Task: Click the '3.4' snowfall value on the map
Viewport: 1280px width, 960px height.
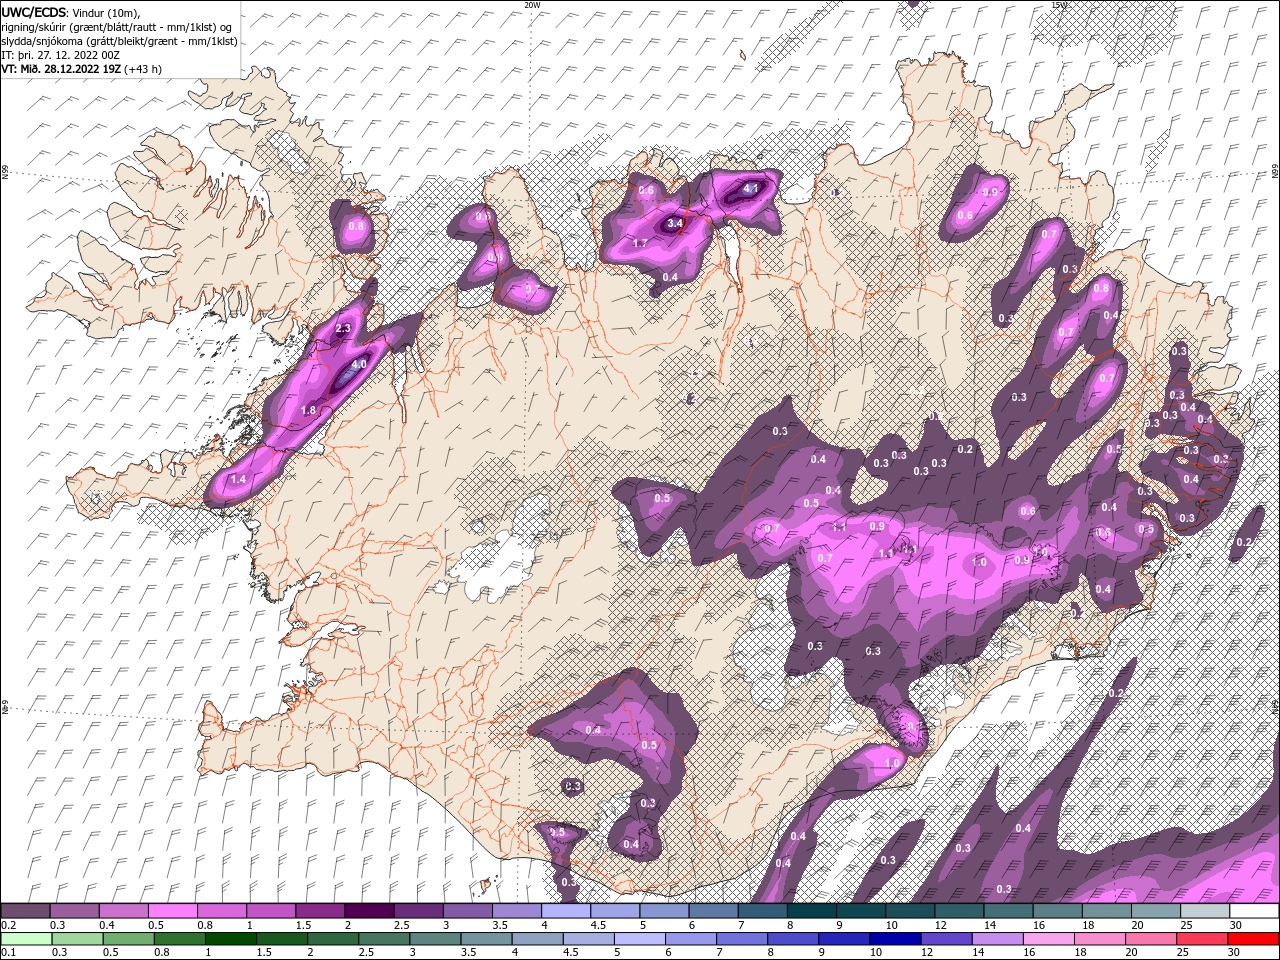Action: click(x=675, y=224)
